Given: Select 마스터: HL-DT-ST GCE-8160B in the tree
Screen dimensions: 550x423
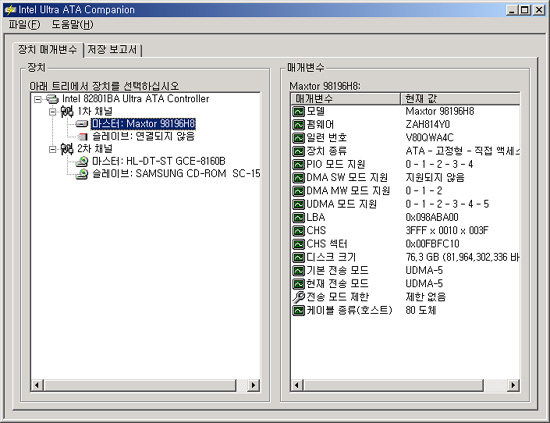Looking at the screenshot, I should (159, 161).
